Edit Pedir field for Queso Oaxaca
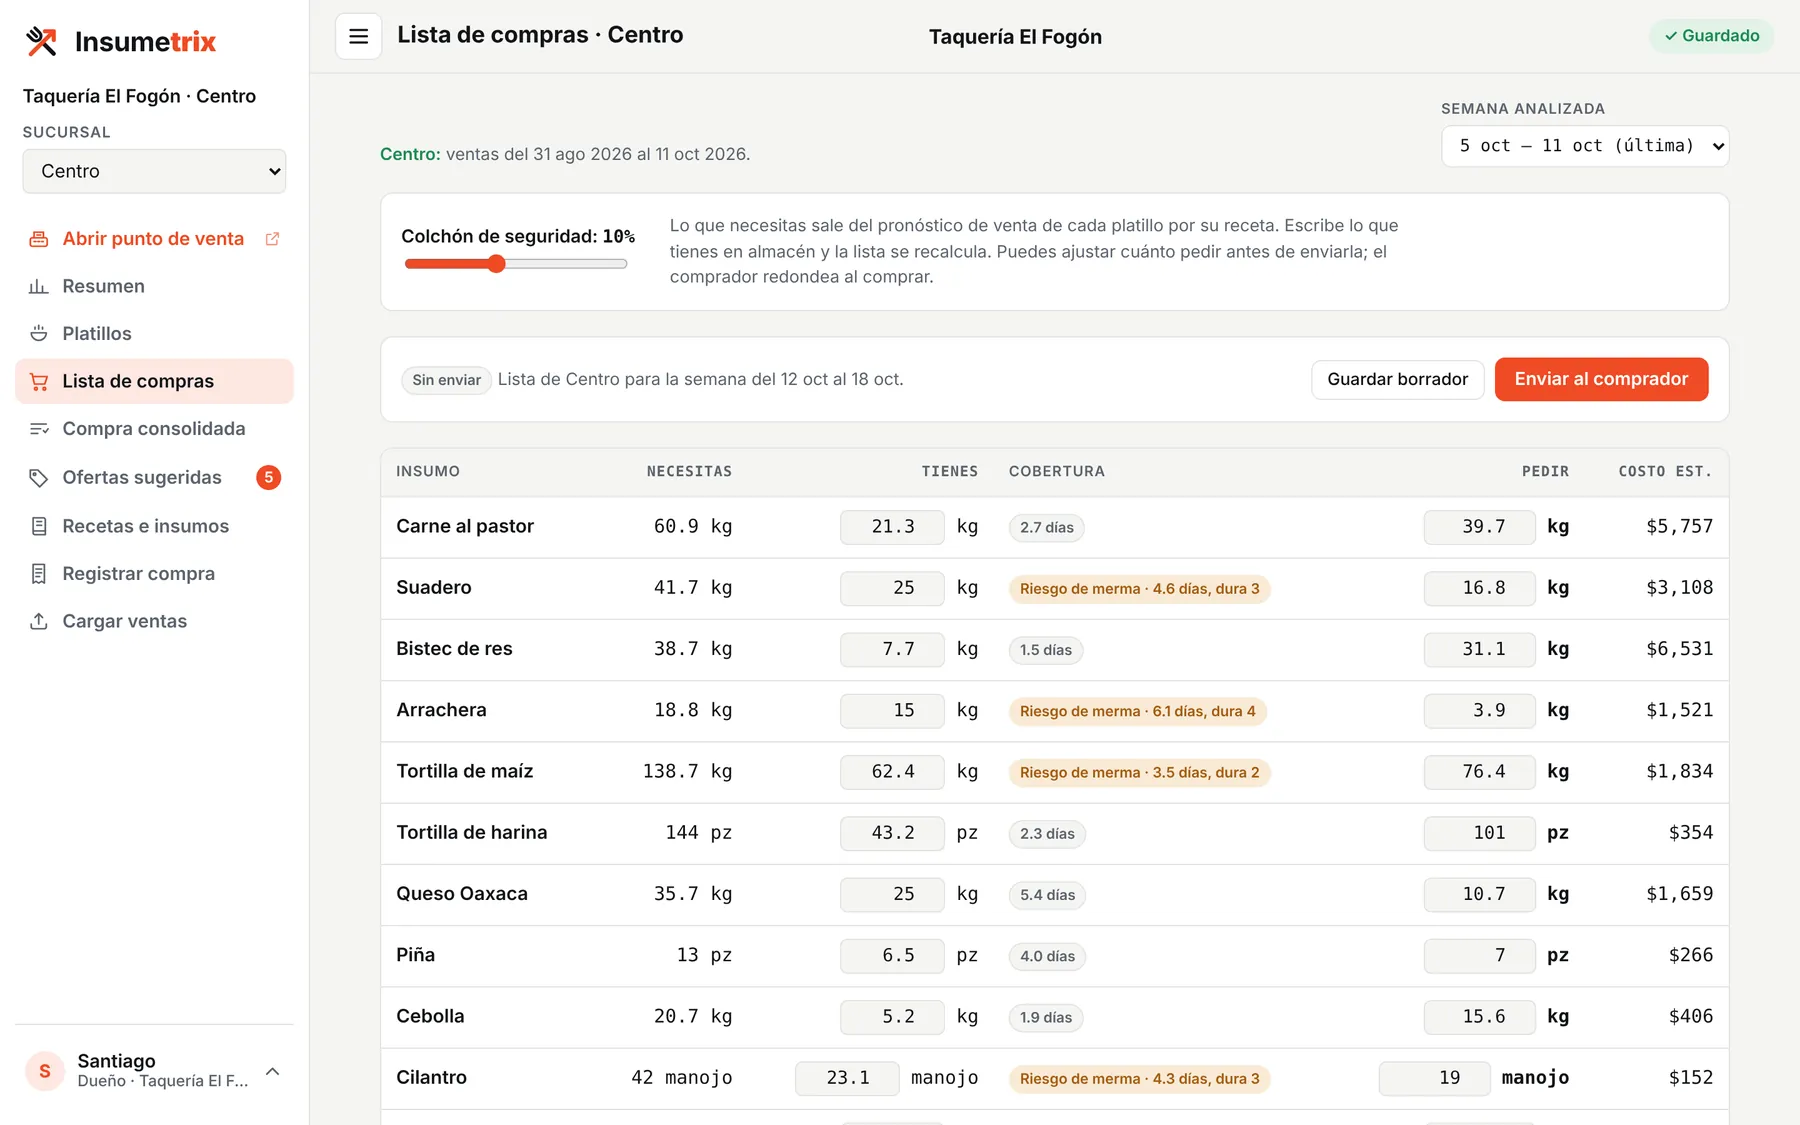Image resolution: width=1800 pixels, height=1125 pixels. 1479,894
